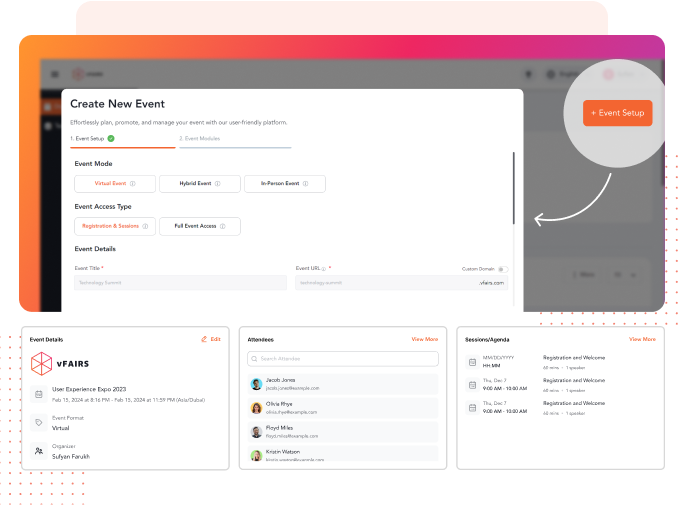The height and width of the screenshot is (505, 684).
Task: Click calendar icon beside User Experience Expo 2023
Action: pos(39,394)
